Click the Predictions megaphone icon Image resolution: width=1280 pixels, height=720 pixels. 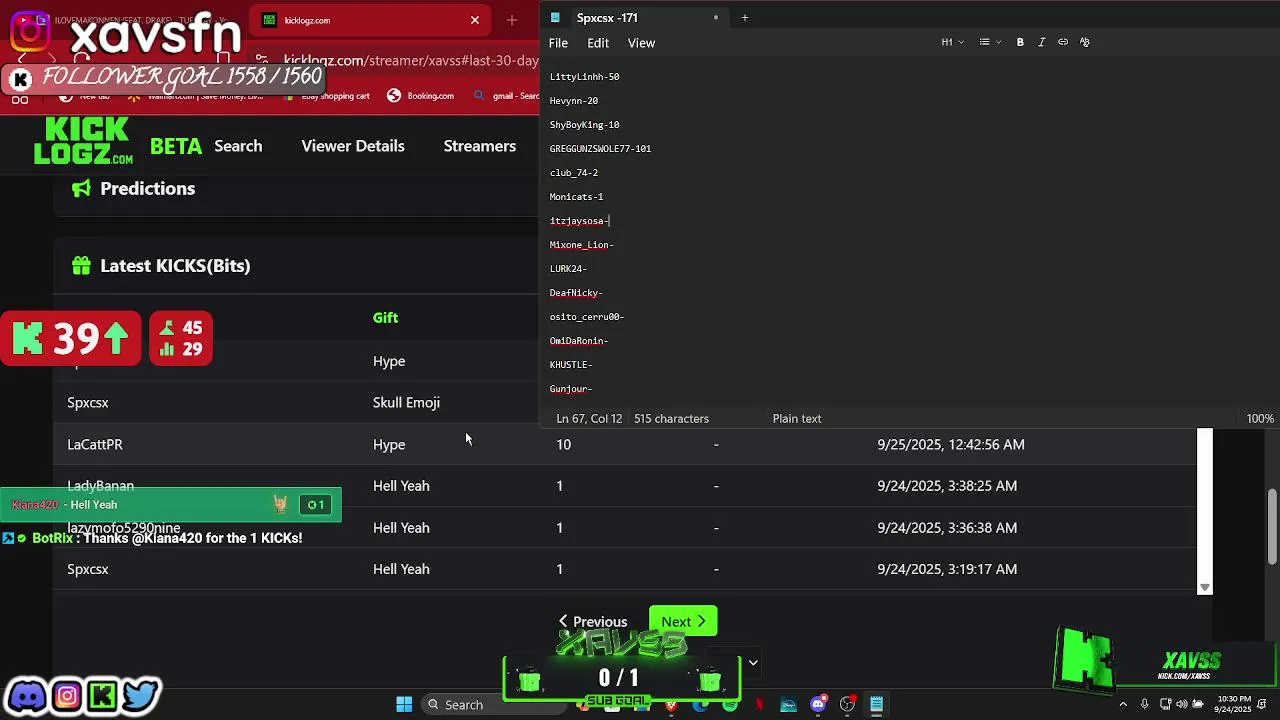pos(82,188)
